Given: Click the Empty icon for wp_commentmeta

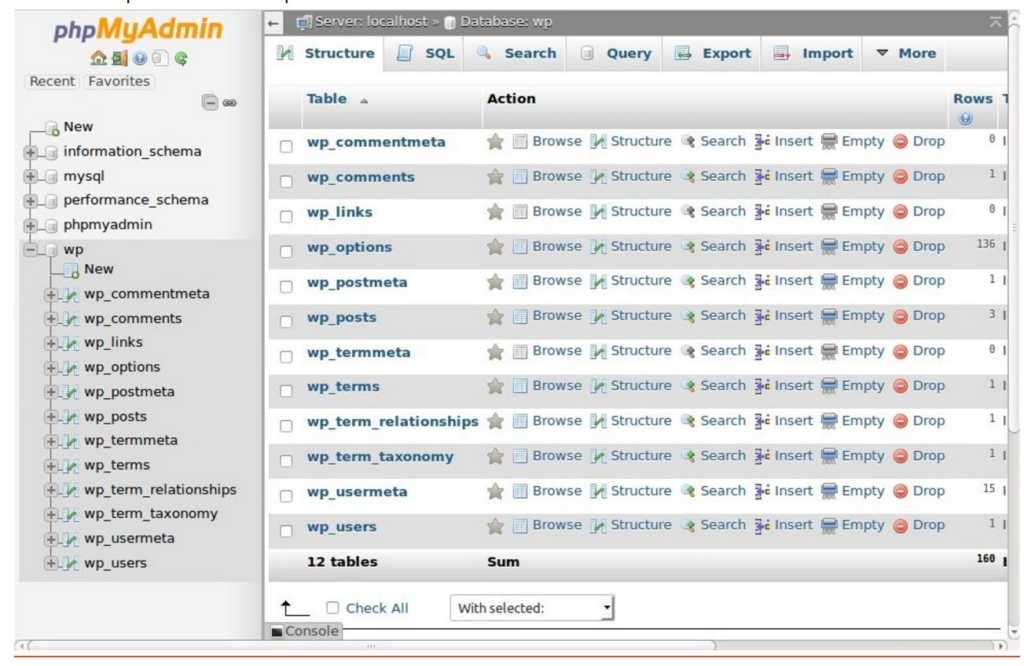Looking at the screenshot, I should click(x=829, y=141).
